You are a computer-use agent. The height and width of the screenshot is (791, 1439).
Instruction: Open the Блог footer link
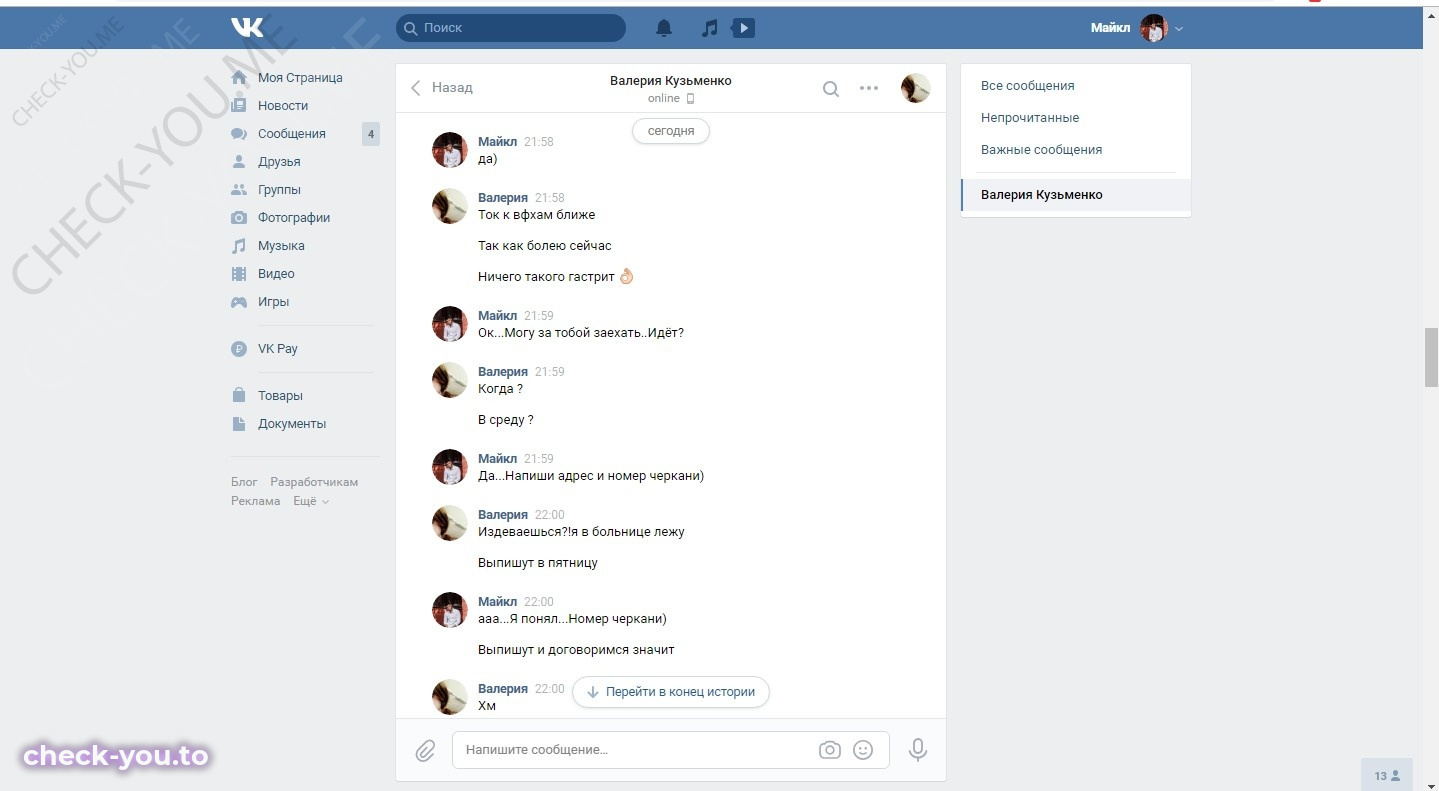point(244,482)
